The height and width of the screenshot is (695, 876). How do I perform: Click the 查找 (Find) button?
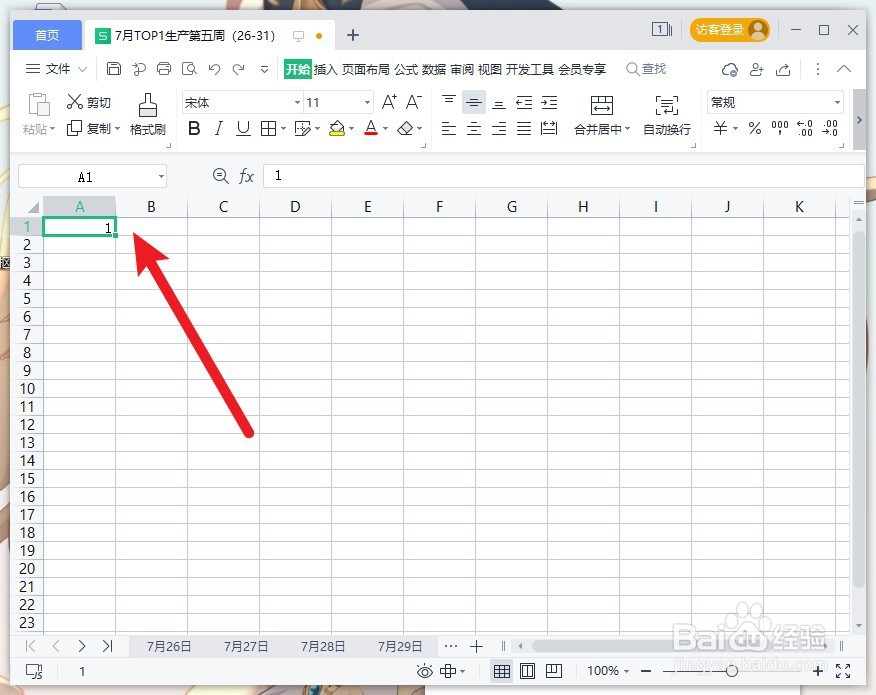646,69
